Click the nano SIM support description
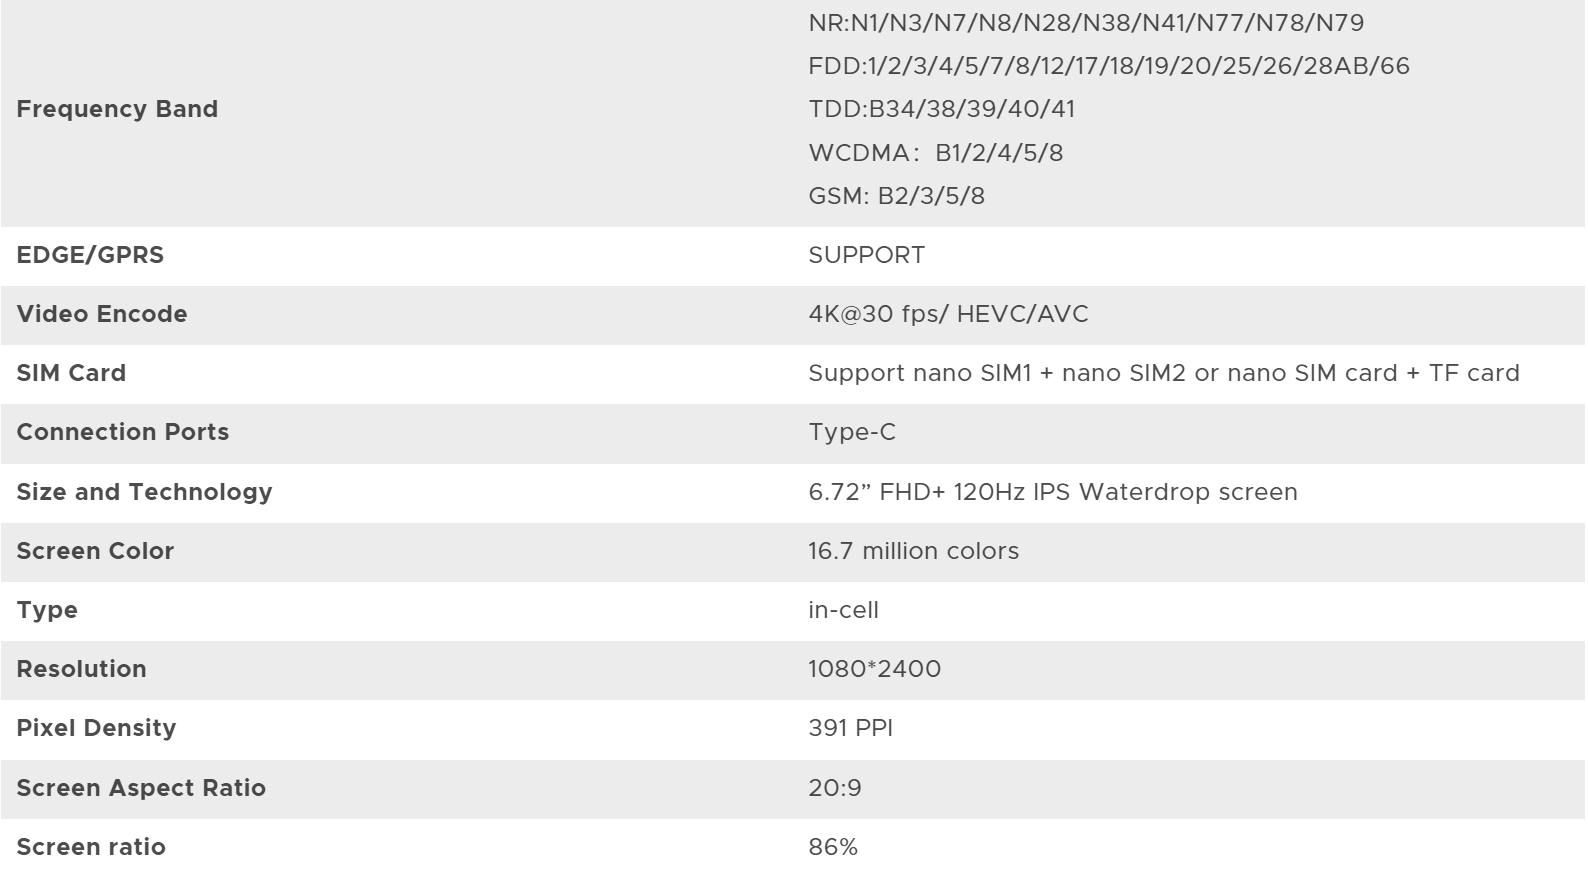 (1163, 373)
